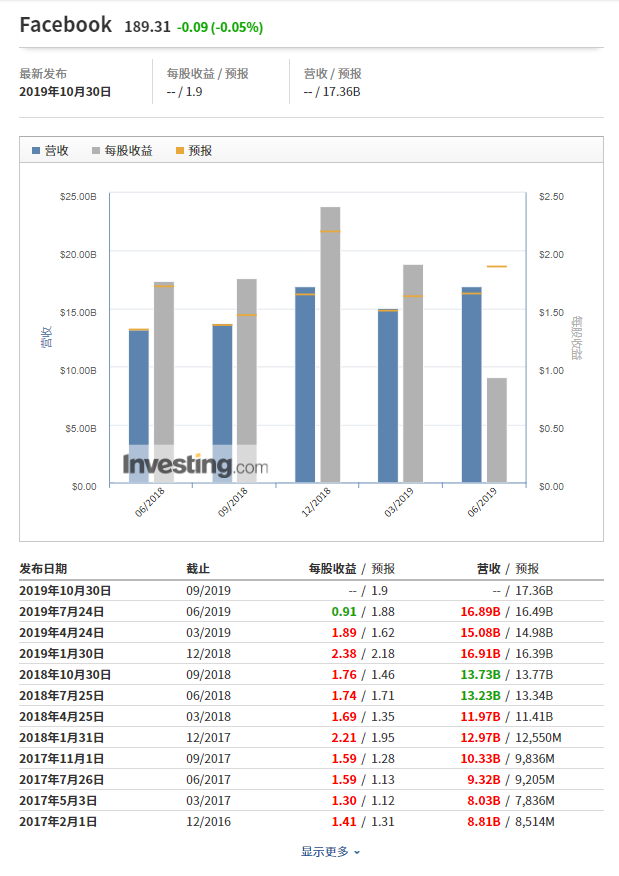Click the EPS value 1.76

(x=344, y=675)
